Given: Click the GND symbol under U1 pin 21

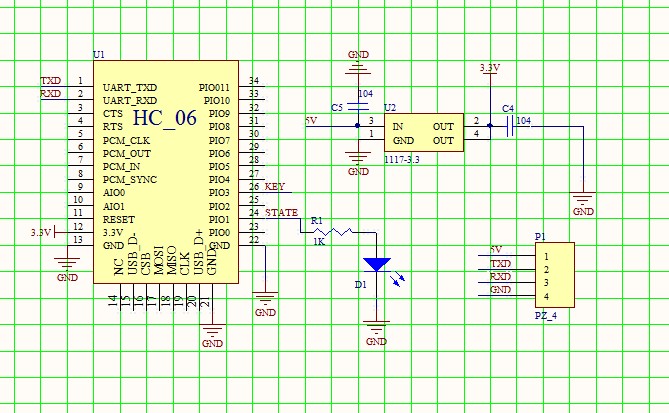Looking at the screenshot, I should click(212, 330).
